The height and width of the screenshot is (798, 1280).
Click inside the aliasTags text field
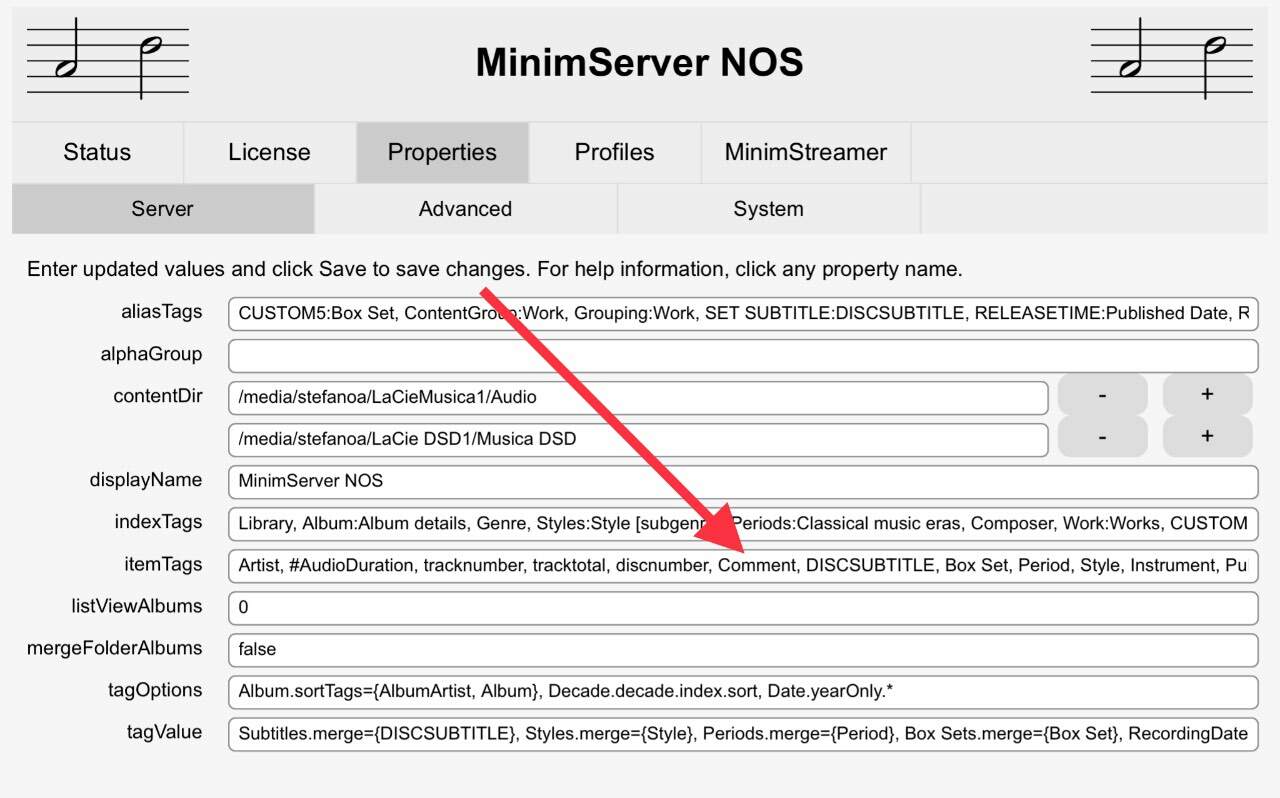tap(742, 313)
